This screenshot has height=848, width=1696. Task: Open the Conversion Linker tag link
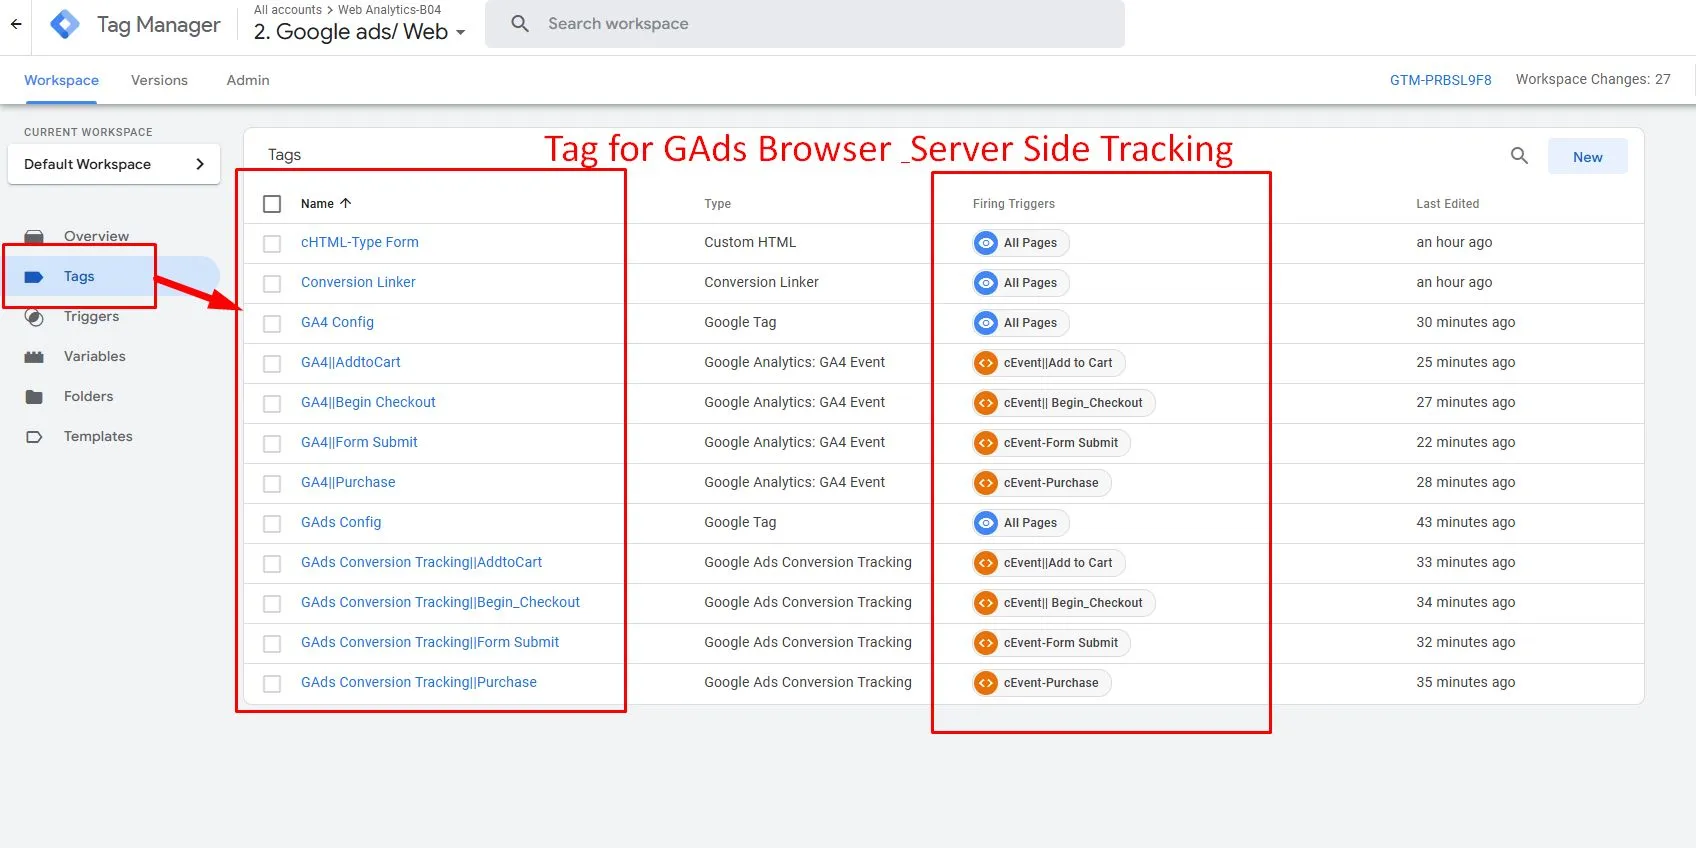point(358,282)
